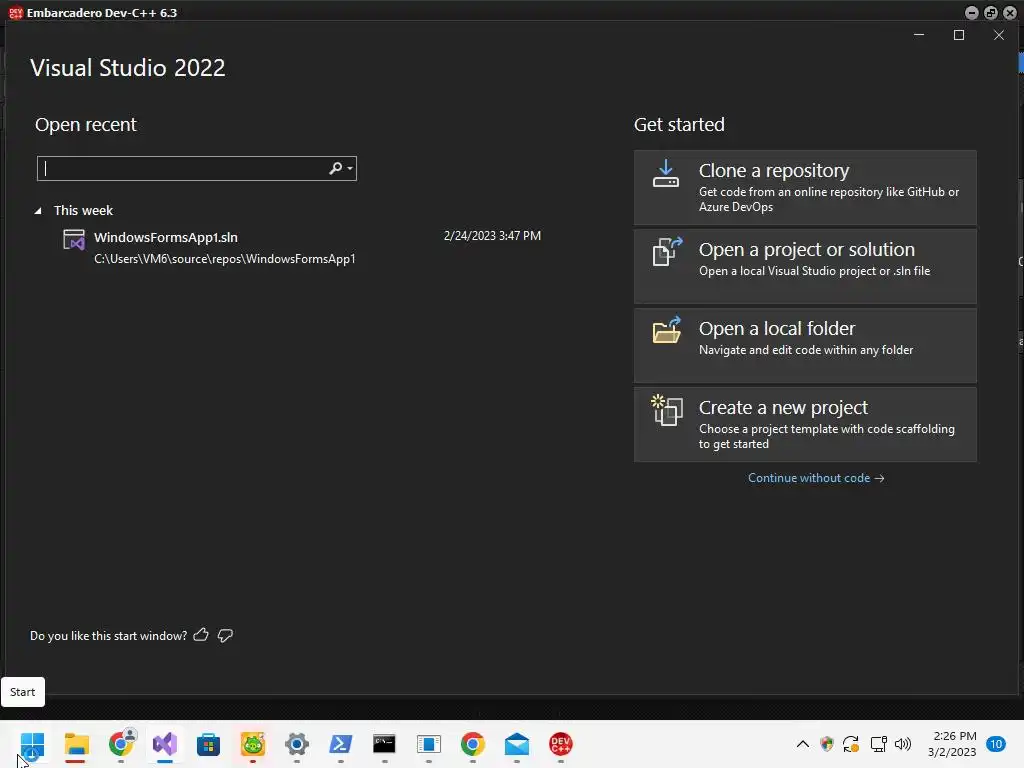
Task: Click the Dev-C++ title bar logo icon
Action: click(x=16, y=12)
